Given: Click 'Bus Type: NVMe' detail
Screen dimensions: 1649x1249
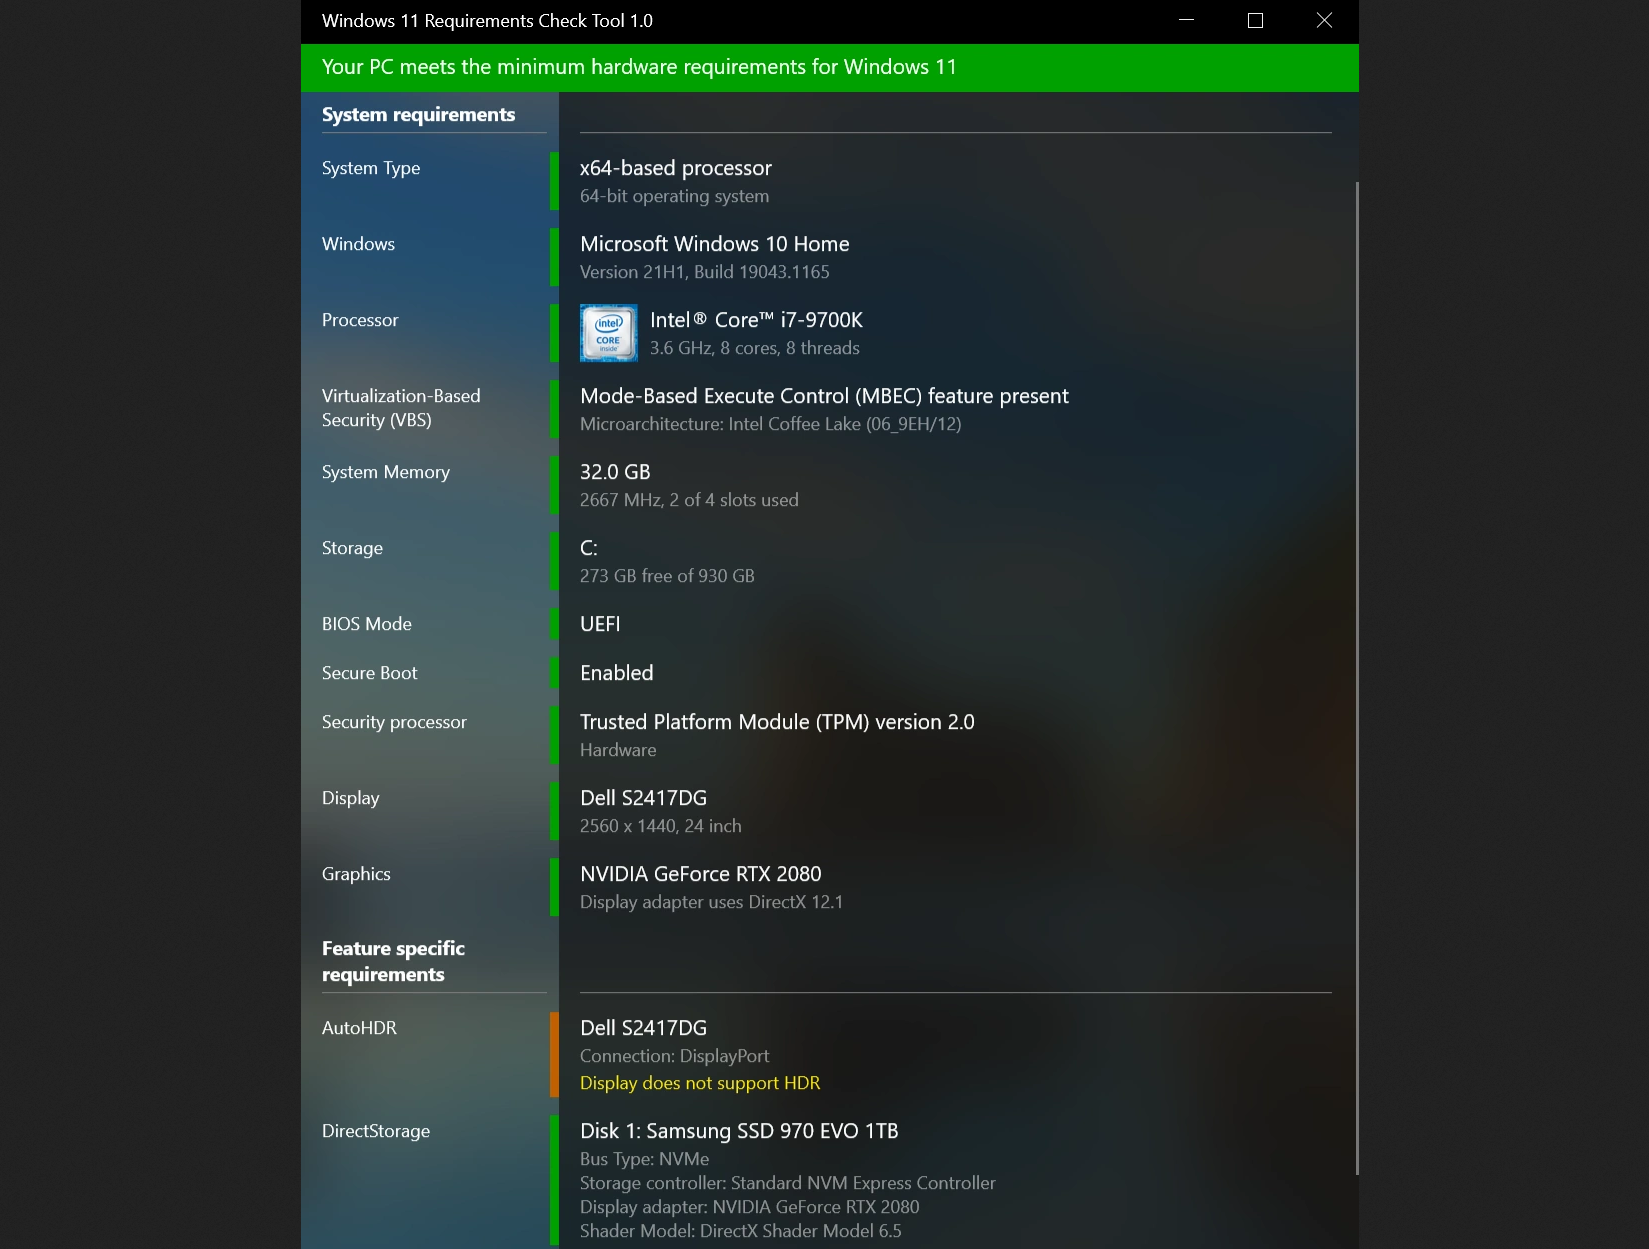Looking at the screenshot, I should point(644,1159).
